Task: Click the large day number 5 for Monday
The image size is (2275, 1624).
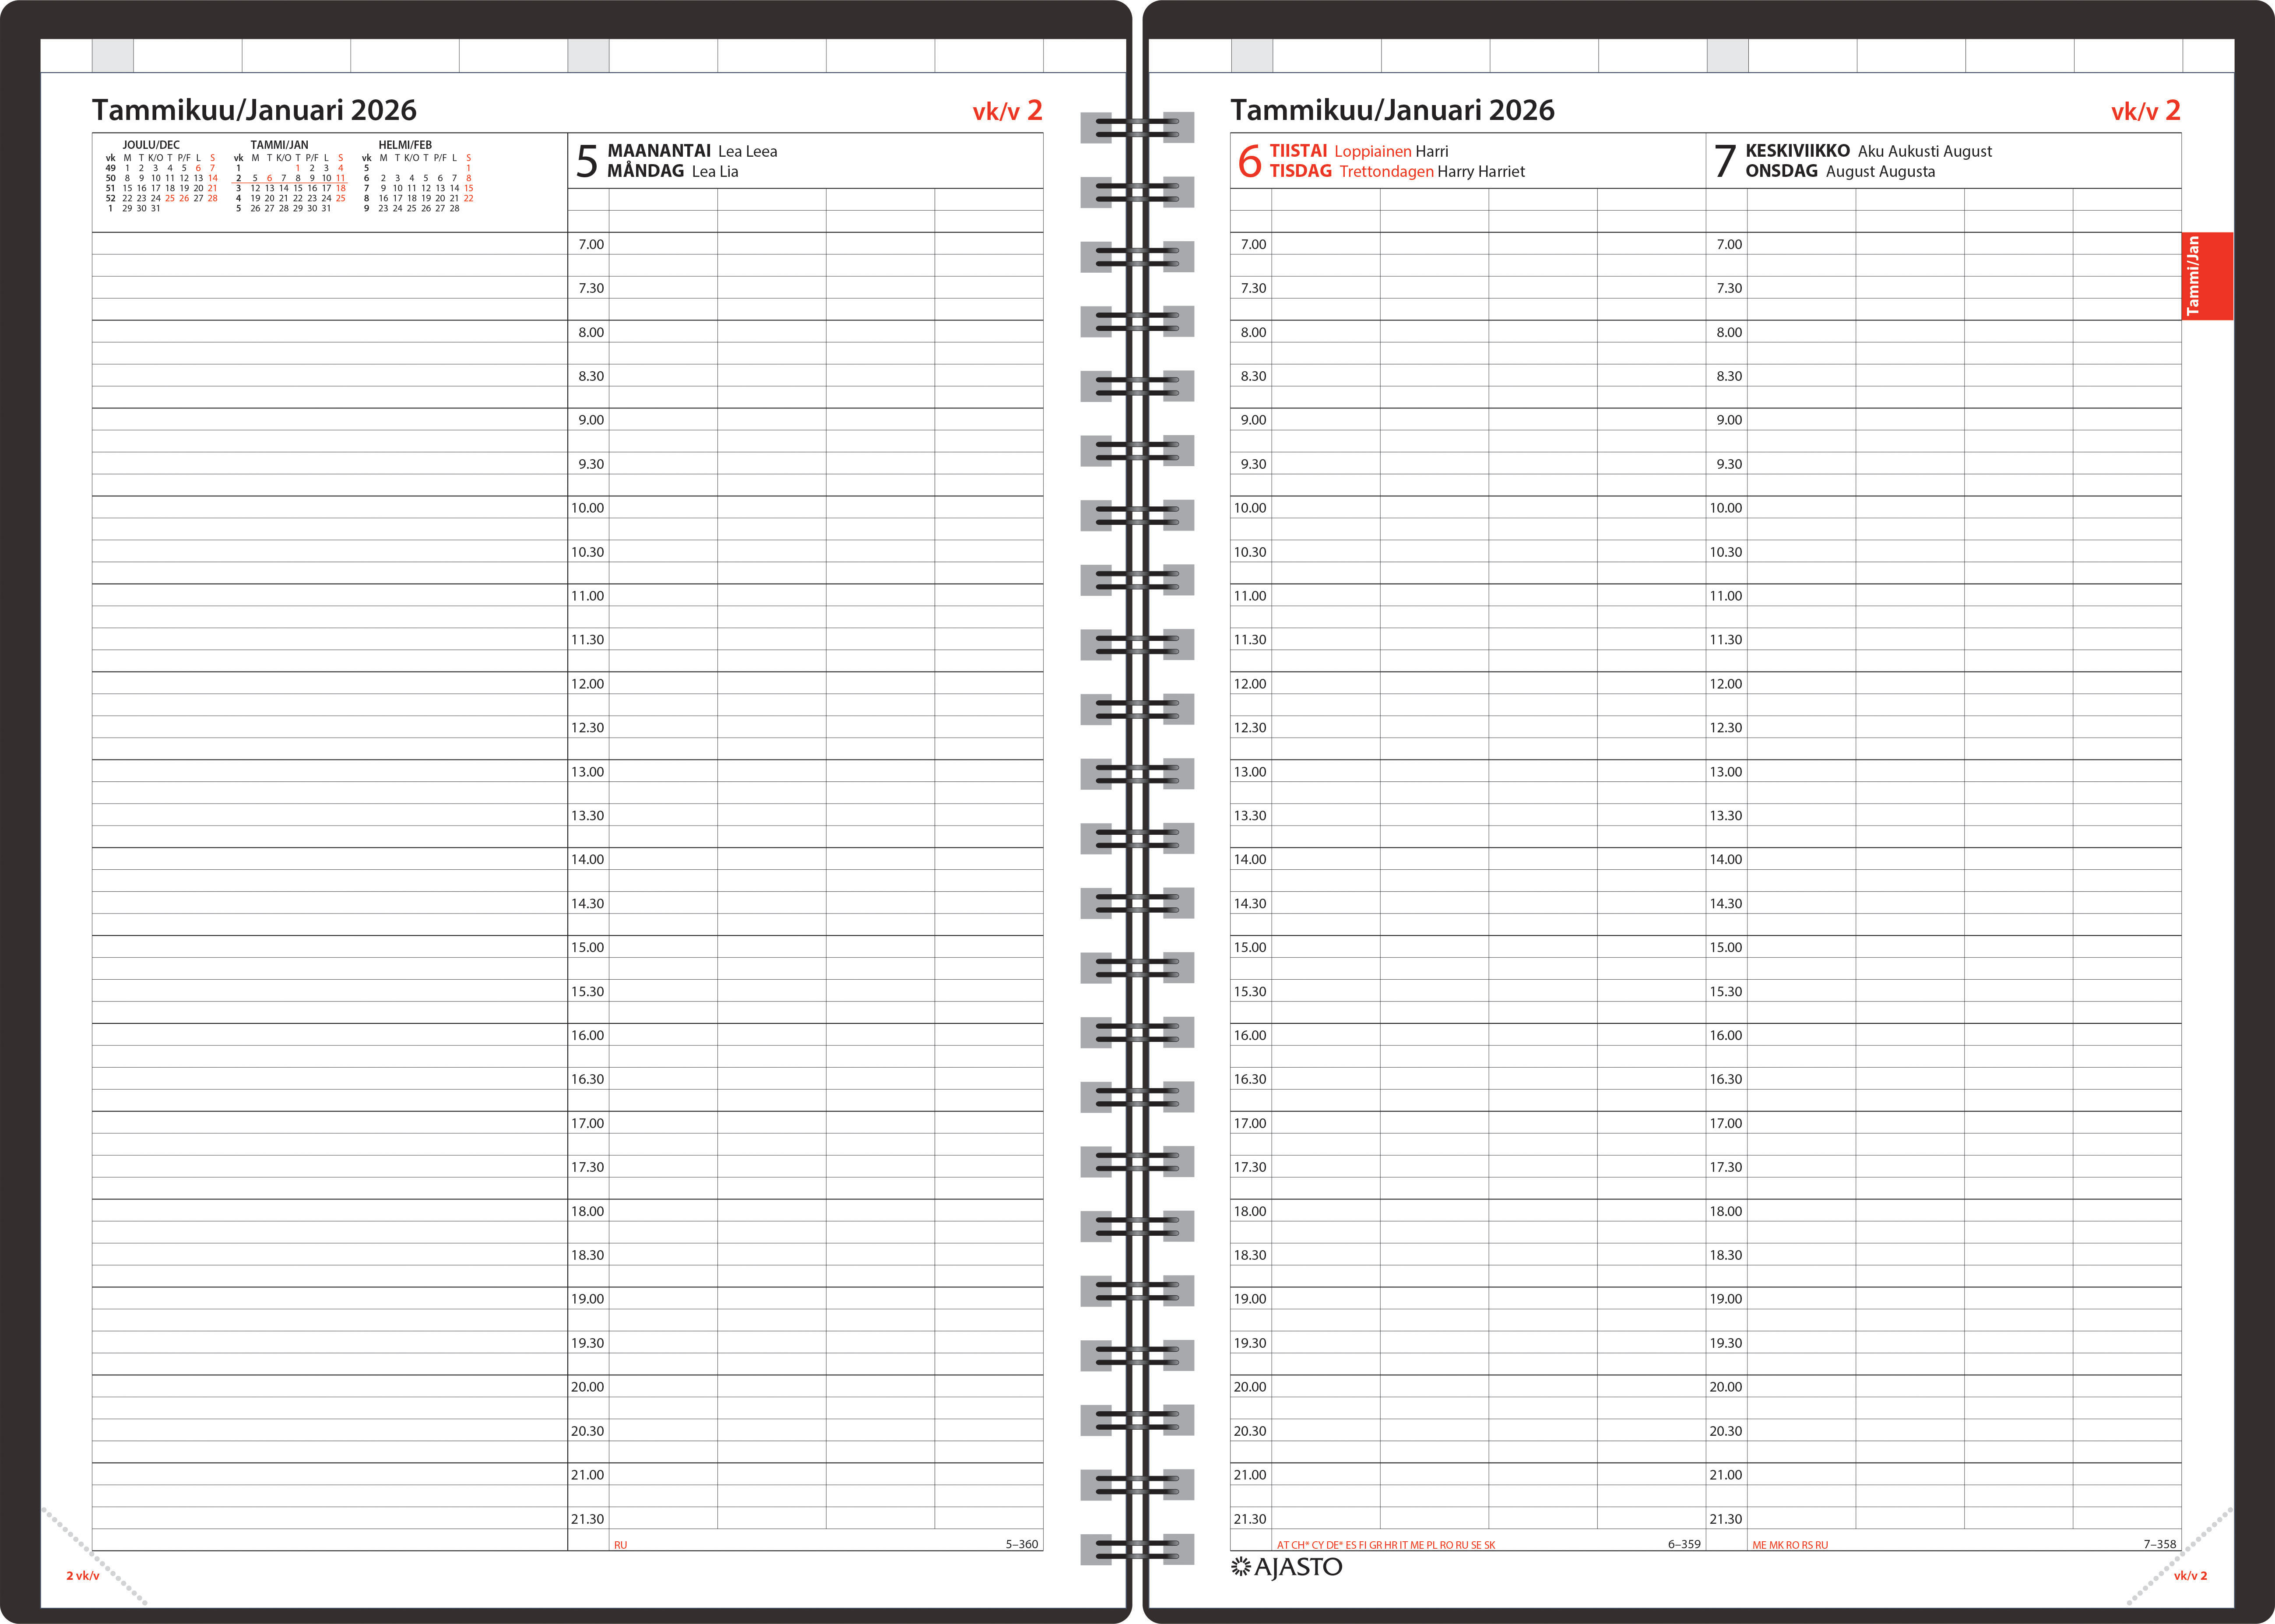Action: click(x=587, y=162)
